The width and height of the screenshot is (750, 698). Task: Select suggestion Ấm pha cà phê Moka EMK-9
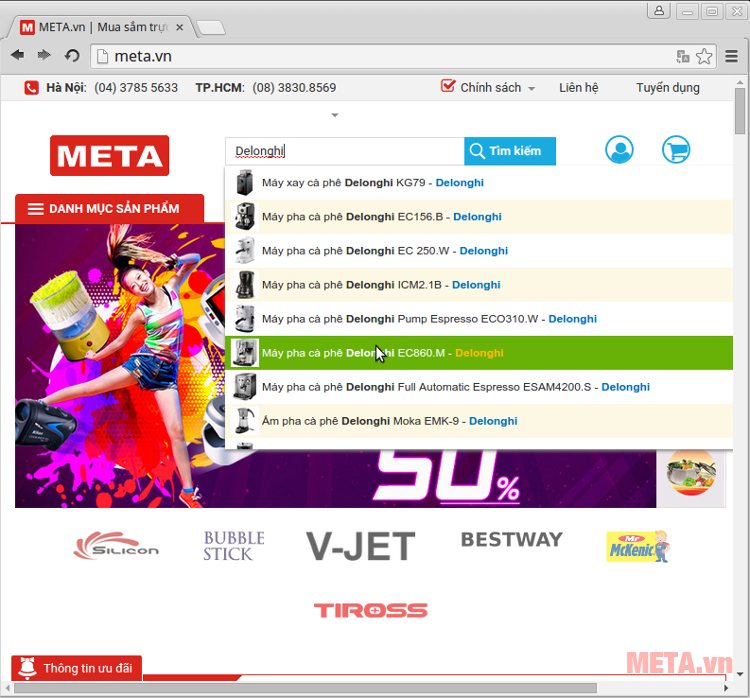479,421
